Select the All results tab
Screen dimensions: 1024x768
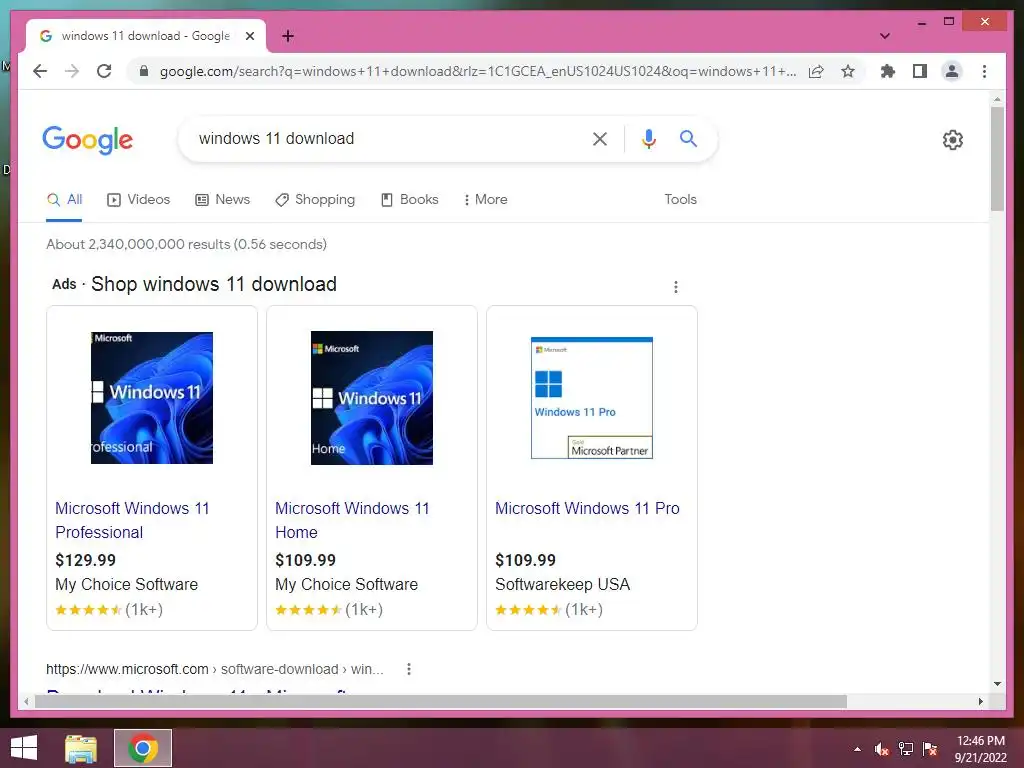65,200
